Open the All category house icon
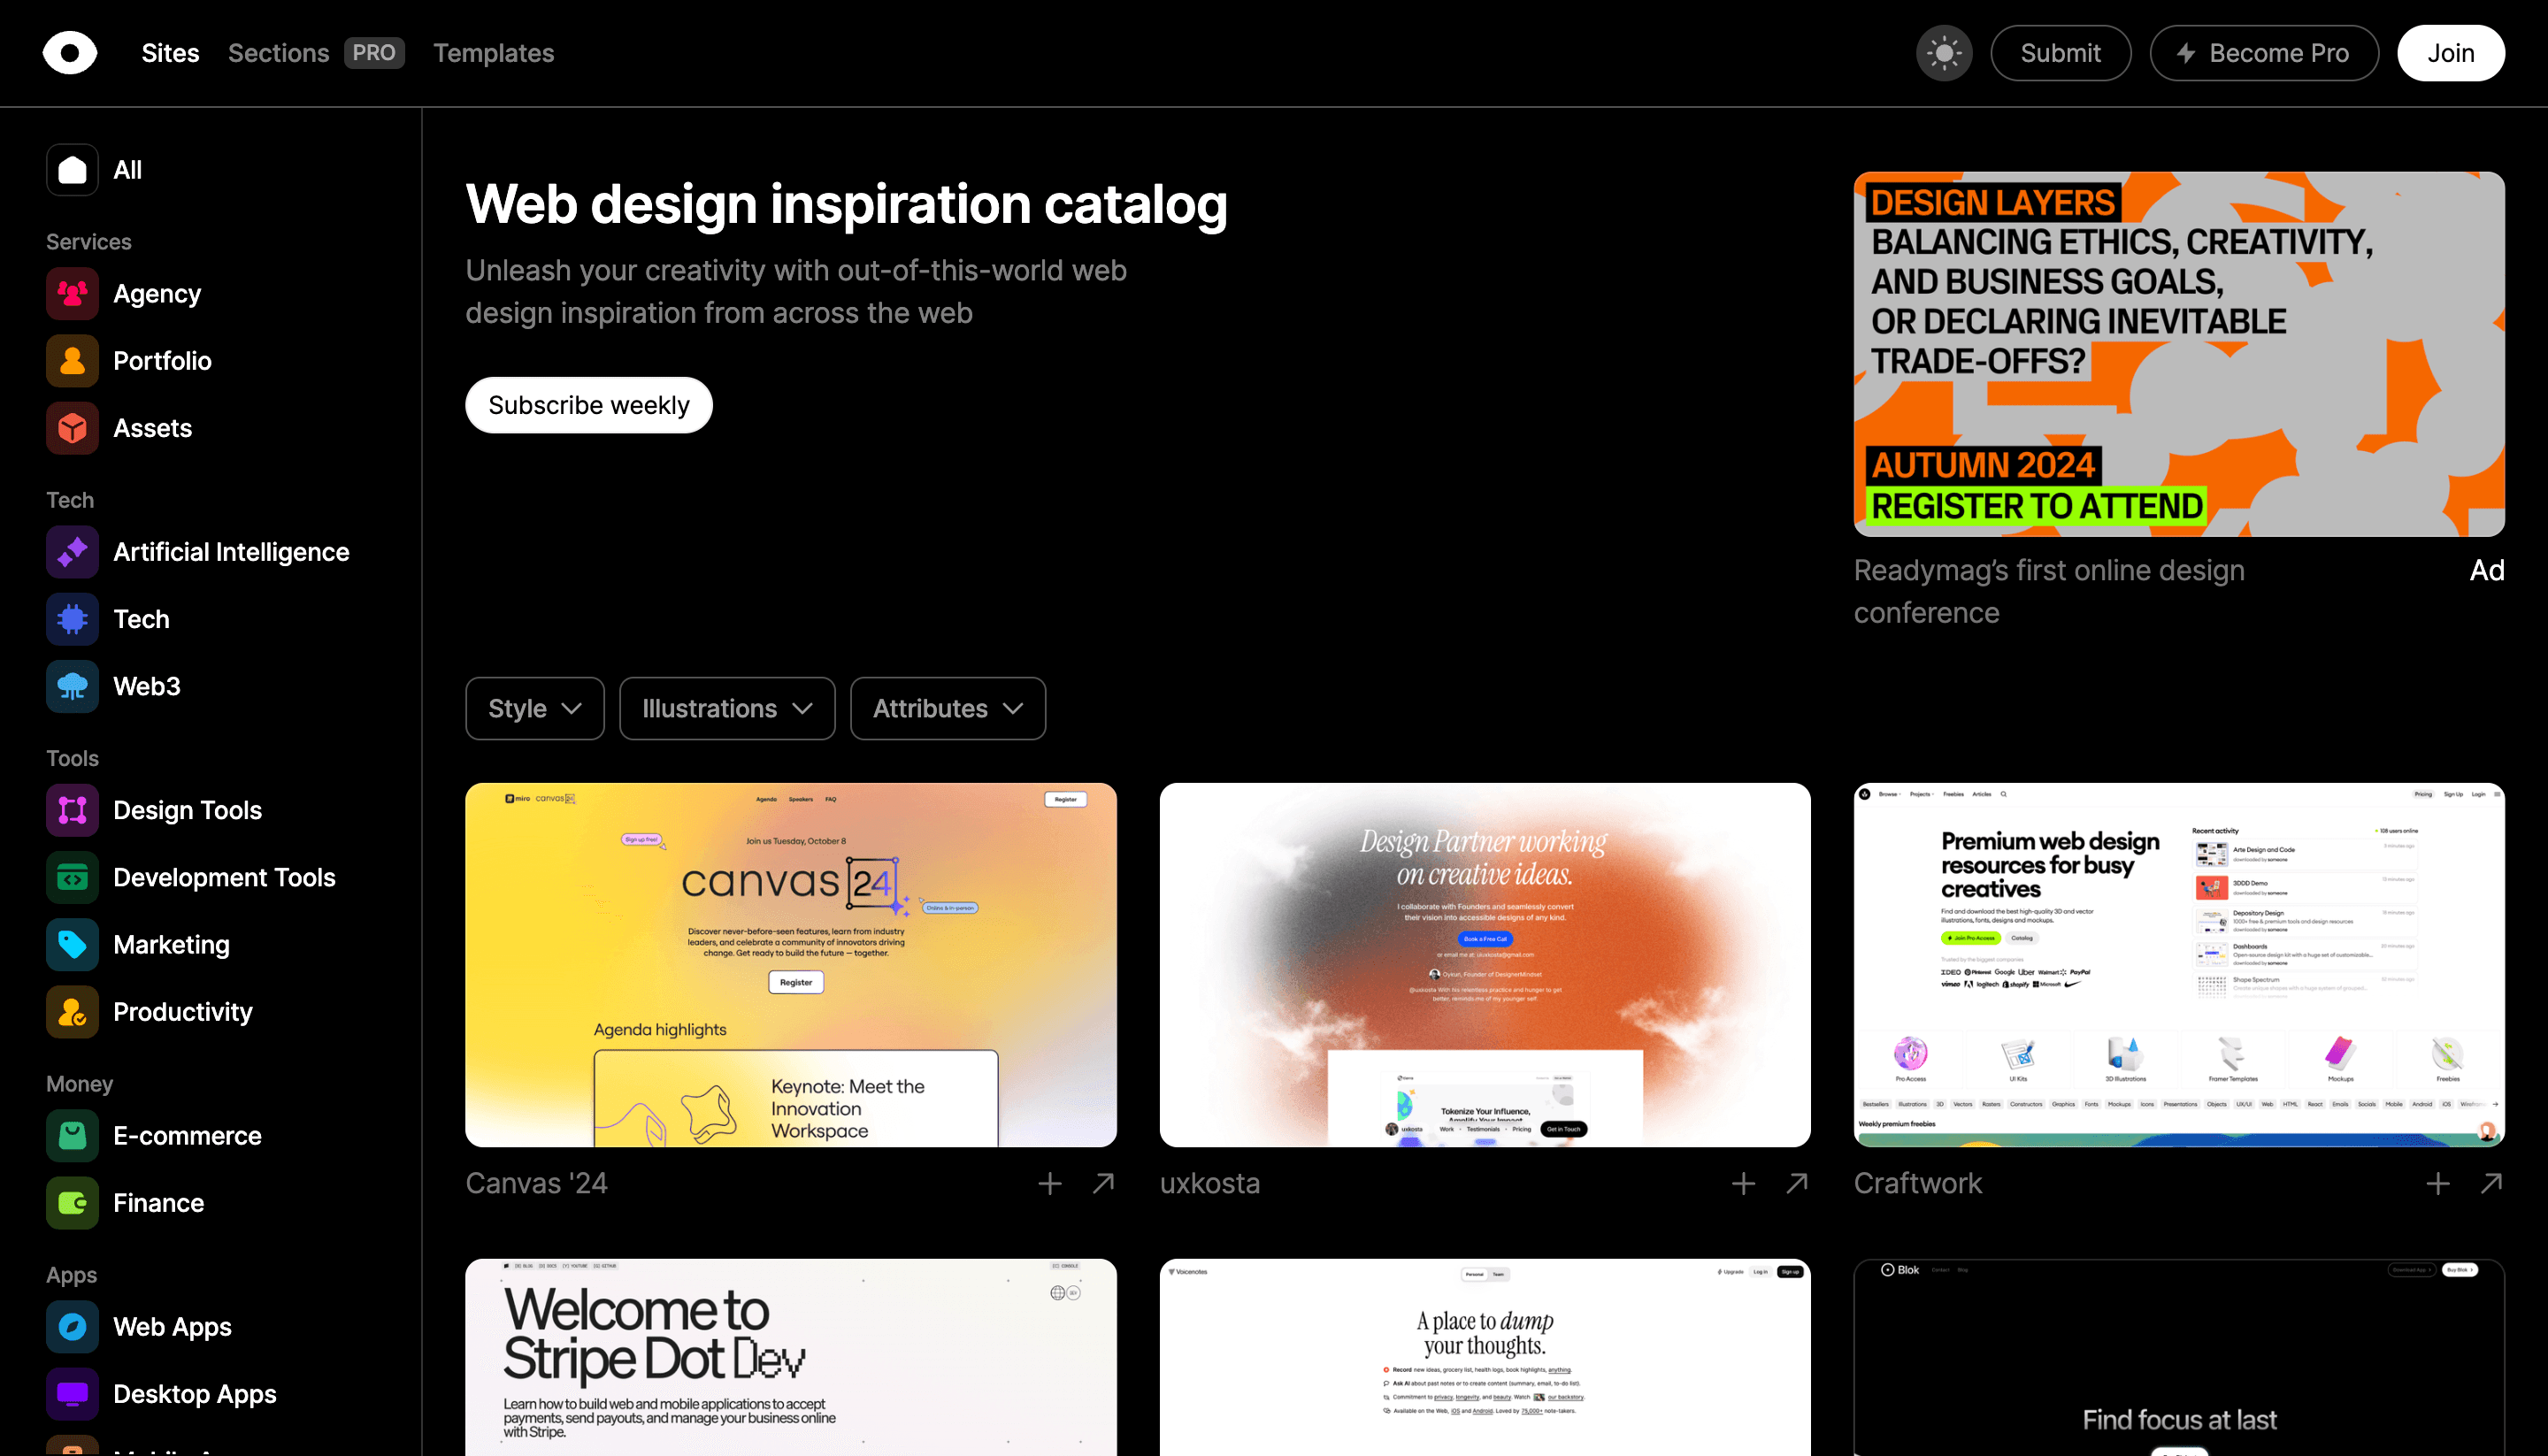The width and height of the screenshot is (2548, 1456). [x=72, y=170]
